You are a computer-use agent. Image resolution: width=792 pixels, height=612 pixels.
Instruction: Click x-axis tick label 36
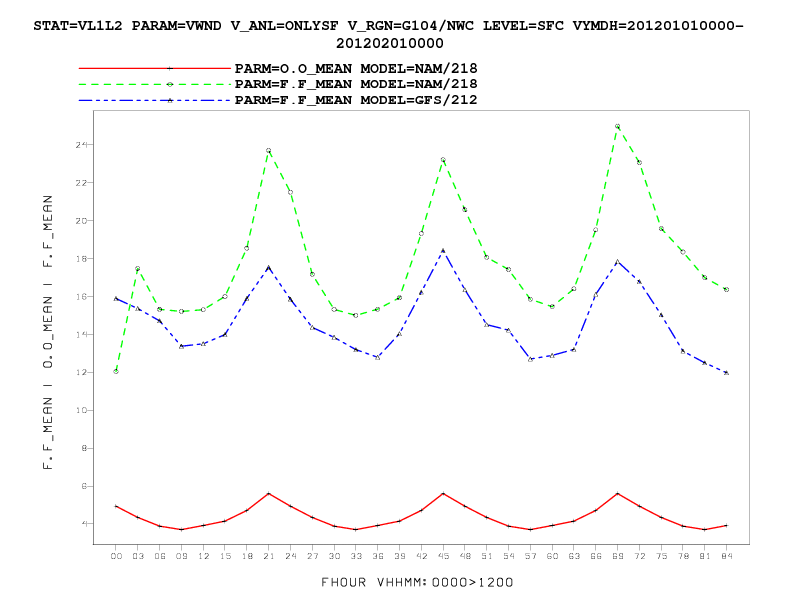tap(378, 556)
